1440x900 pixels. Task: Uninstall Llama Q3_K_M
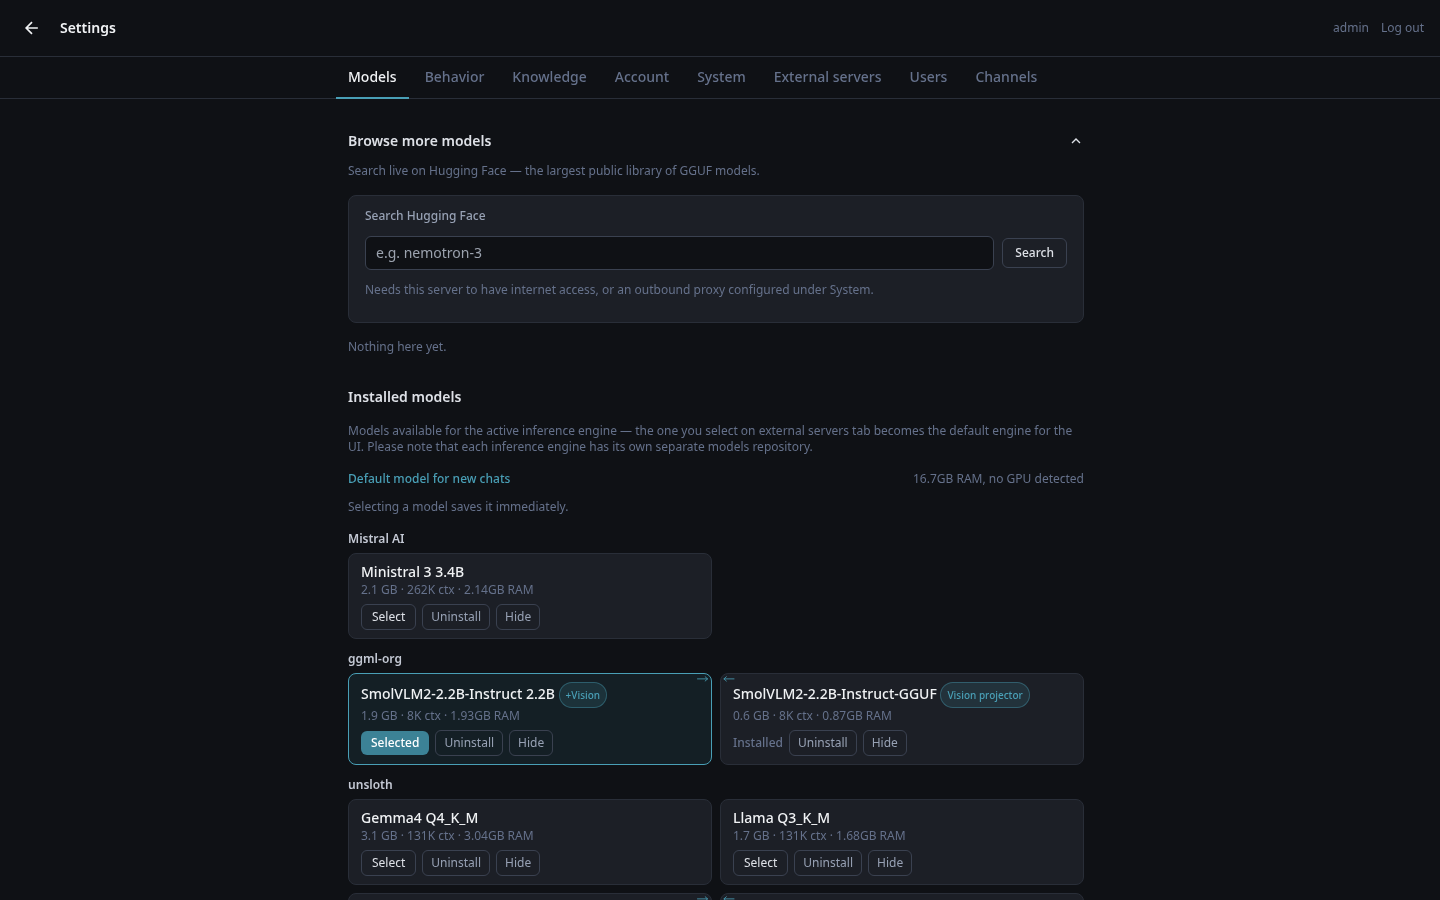pyautogui.click(x=828, y=863)
